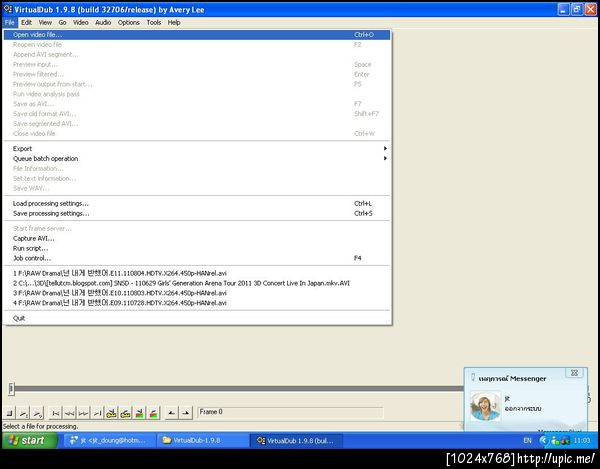Choose Save processing settings
The width and height of the screenshot is (600, 469).
(x=197, y=213)
